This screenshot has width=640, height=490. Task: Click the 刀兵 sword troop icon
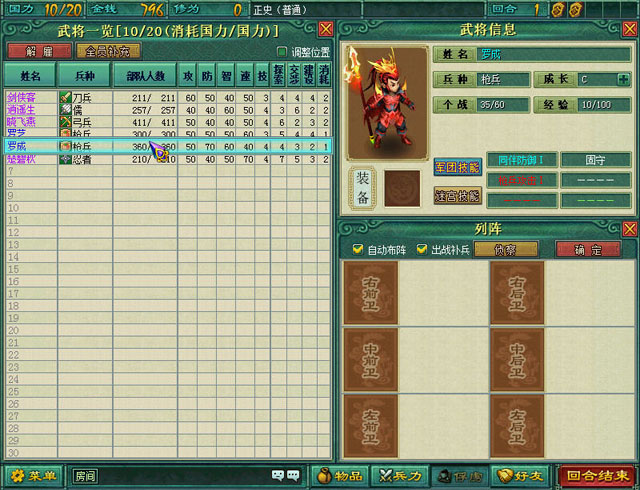pos(65,98)
